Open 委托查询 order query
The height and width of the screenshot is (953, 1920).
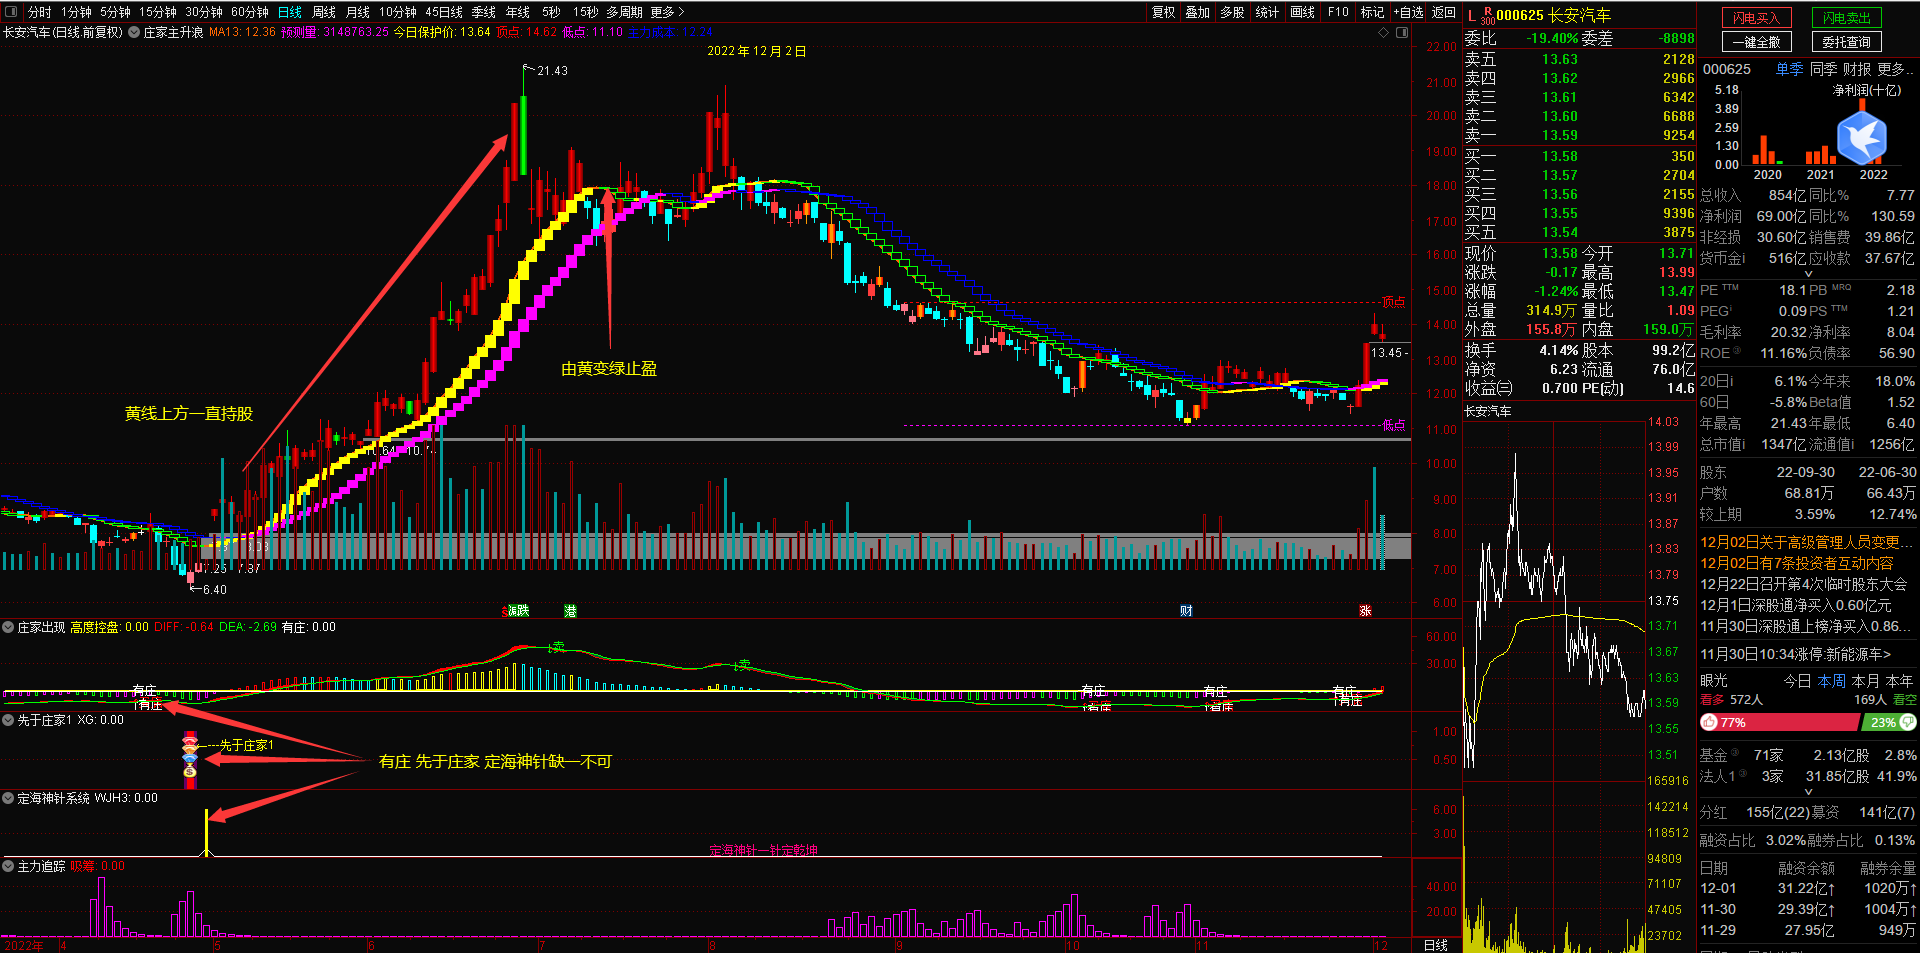[x=1846, y=42]
